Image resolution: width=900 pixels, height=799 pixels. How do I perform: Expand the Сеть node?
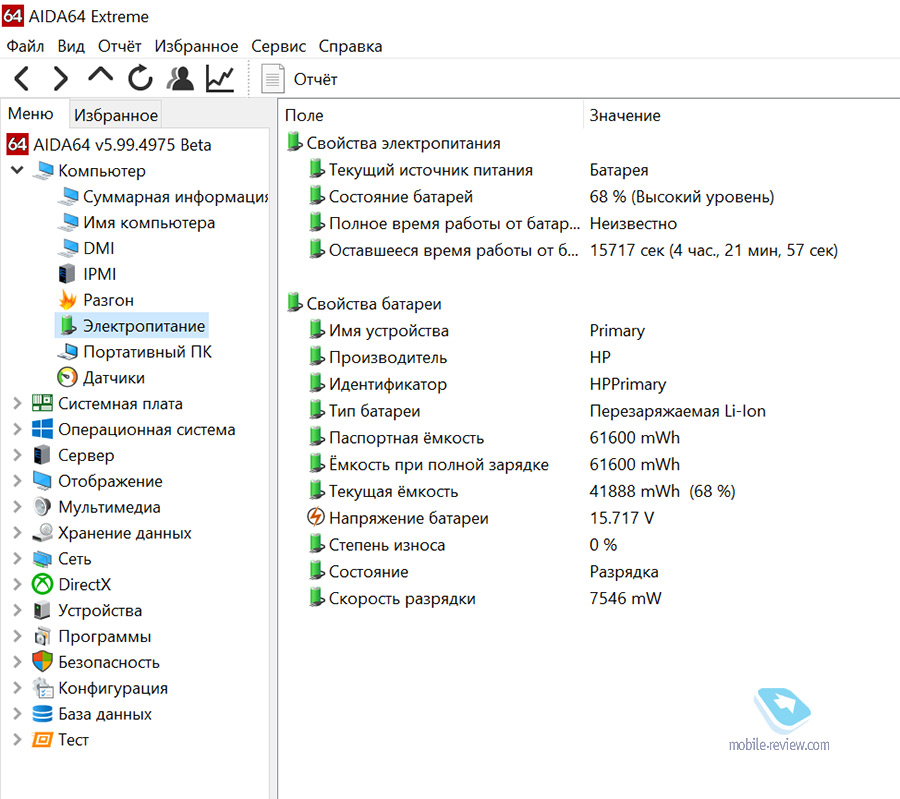pyautogui.click(x=17, y=558)
